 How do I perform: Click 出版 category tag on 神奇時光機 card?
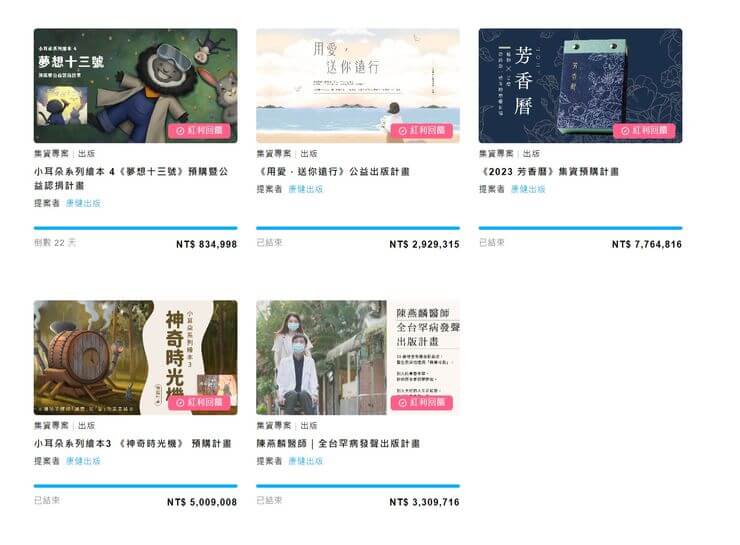[86, 426]
